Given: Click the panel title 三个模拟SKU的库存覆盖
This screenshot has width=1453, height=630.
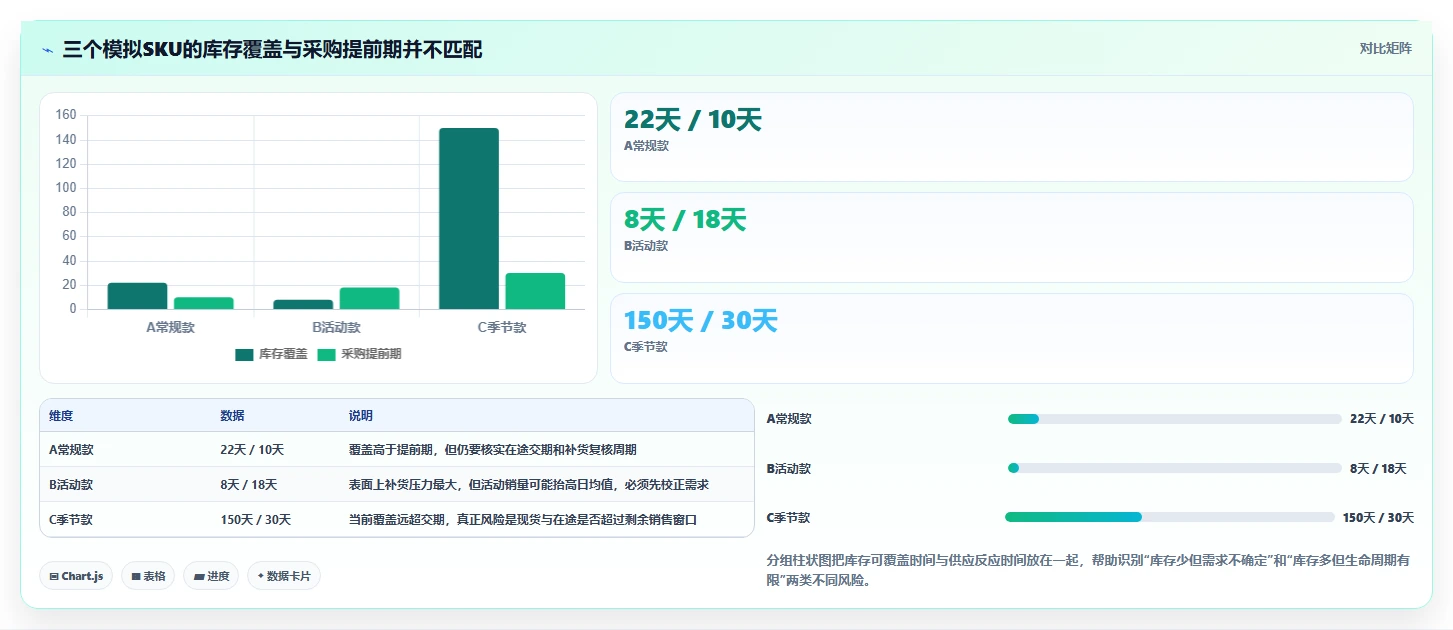Looking at the screenshot, I should click(x=272, y=49).
